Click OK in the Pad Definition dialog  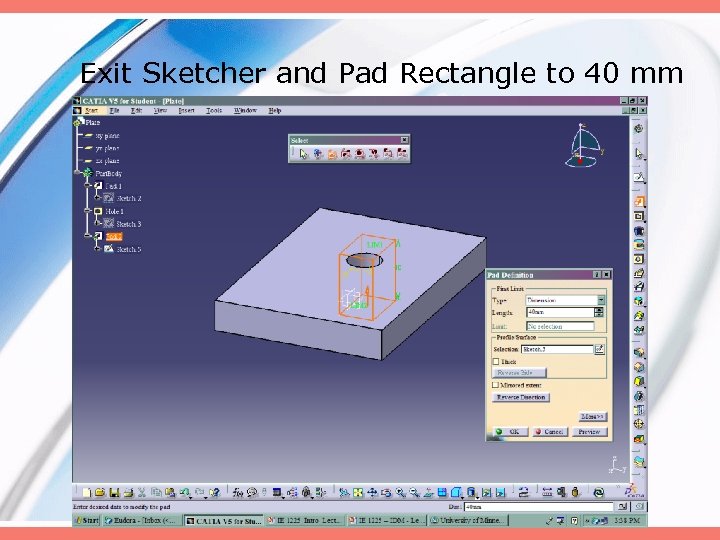point(510,432)
